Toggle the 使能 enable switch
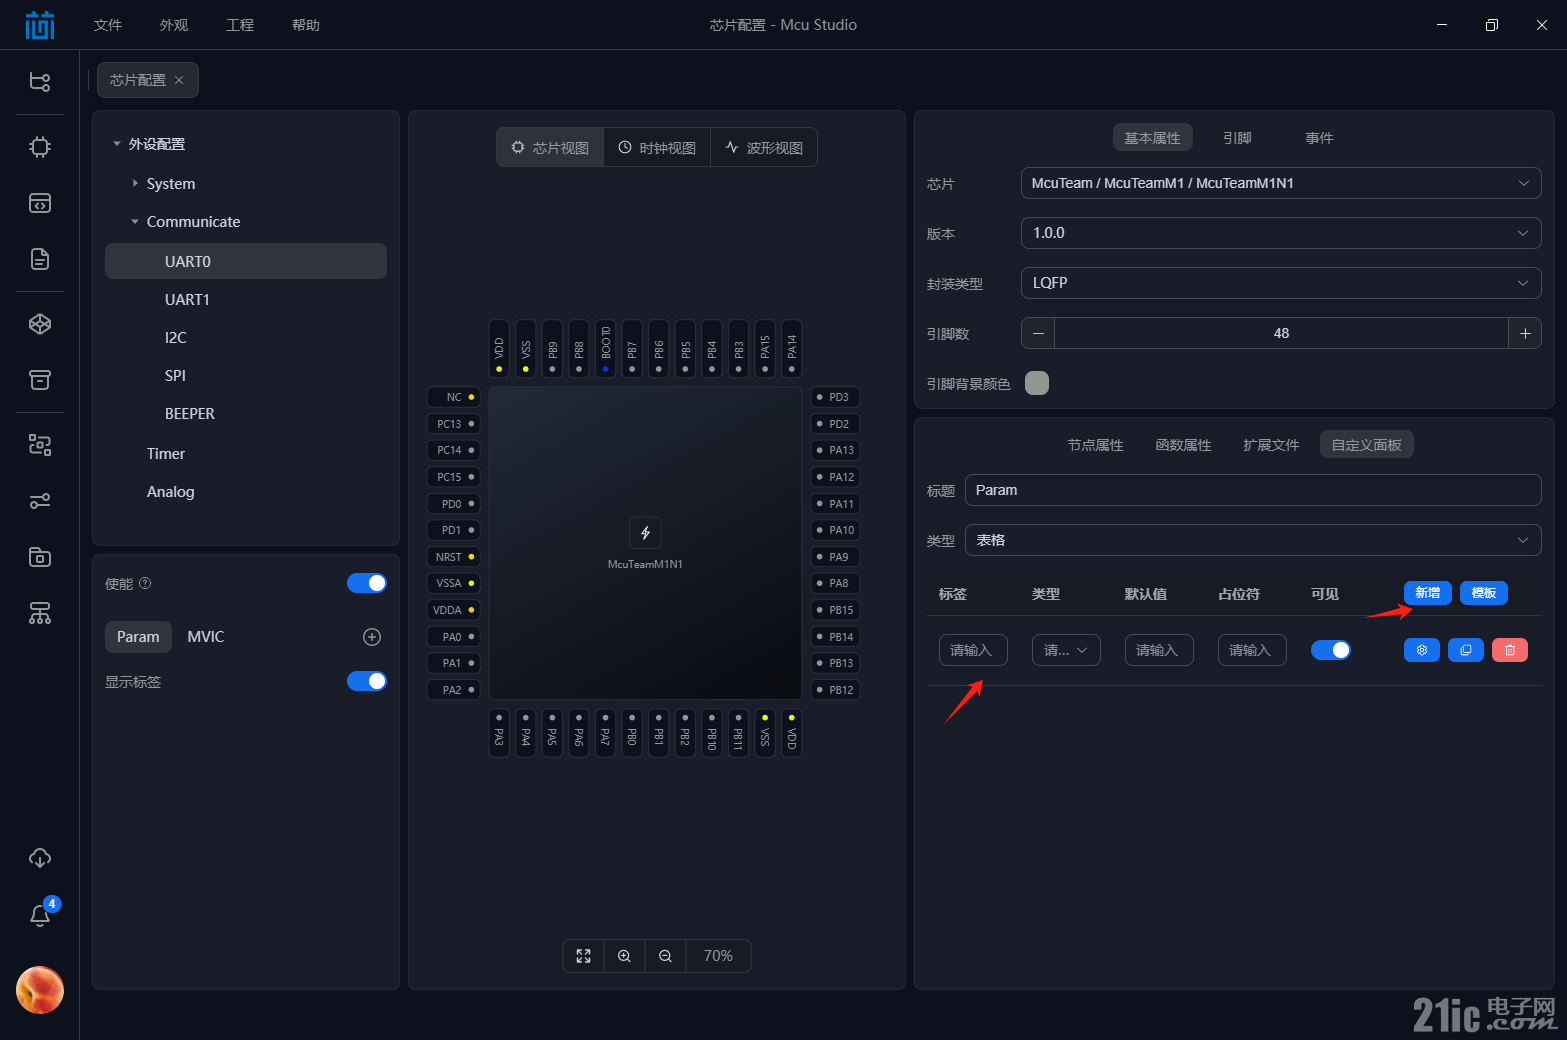 [x=367, y=583]
